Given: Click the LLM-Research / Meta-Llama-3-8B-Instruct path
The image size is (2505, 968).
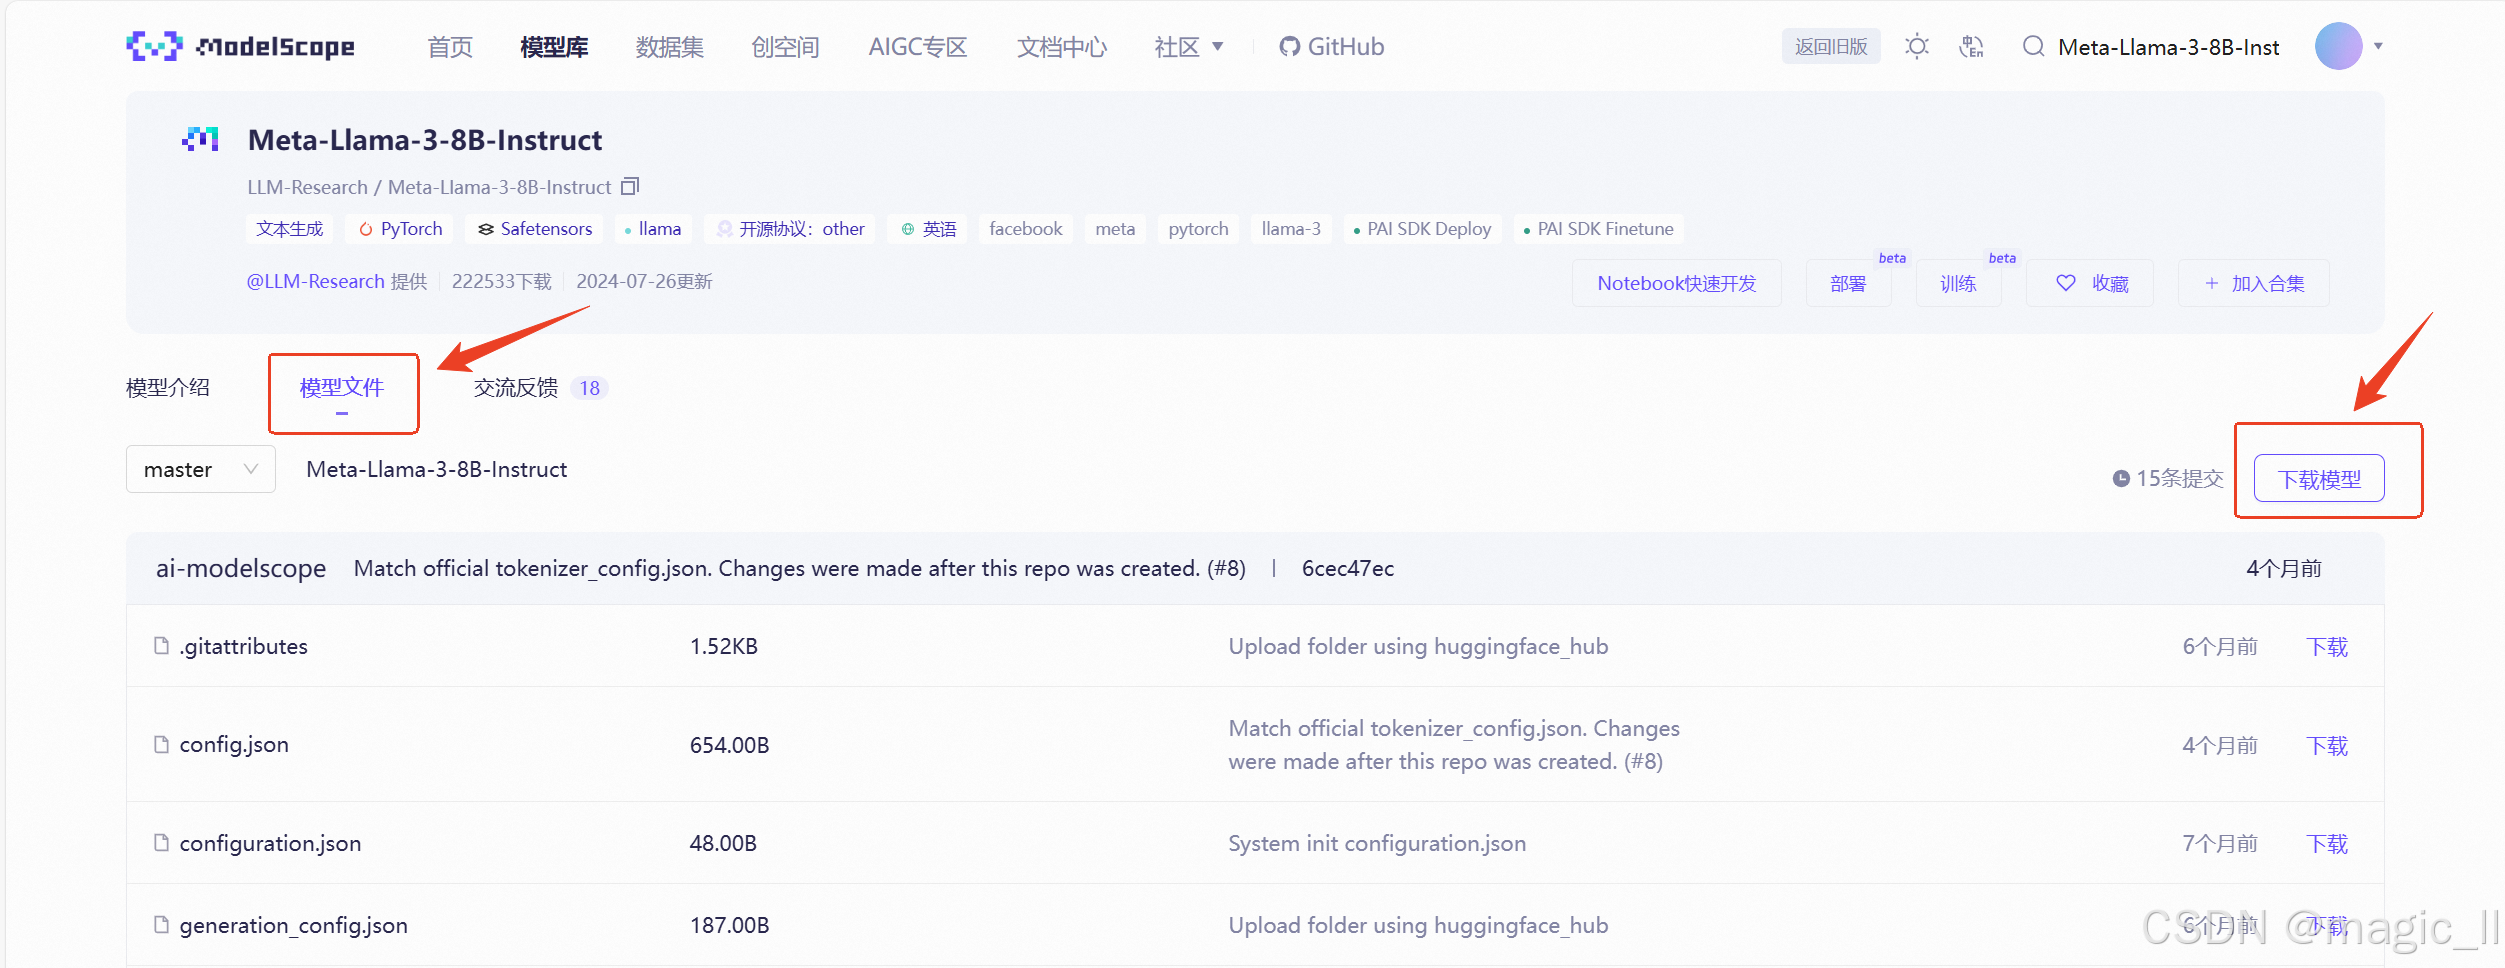Looking at the screenshot, I should tap(429, 187).
